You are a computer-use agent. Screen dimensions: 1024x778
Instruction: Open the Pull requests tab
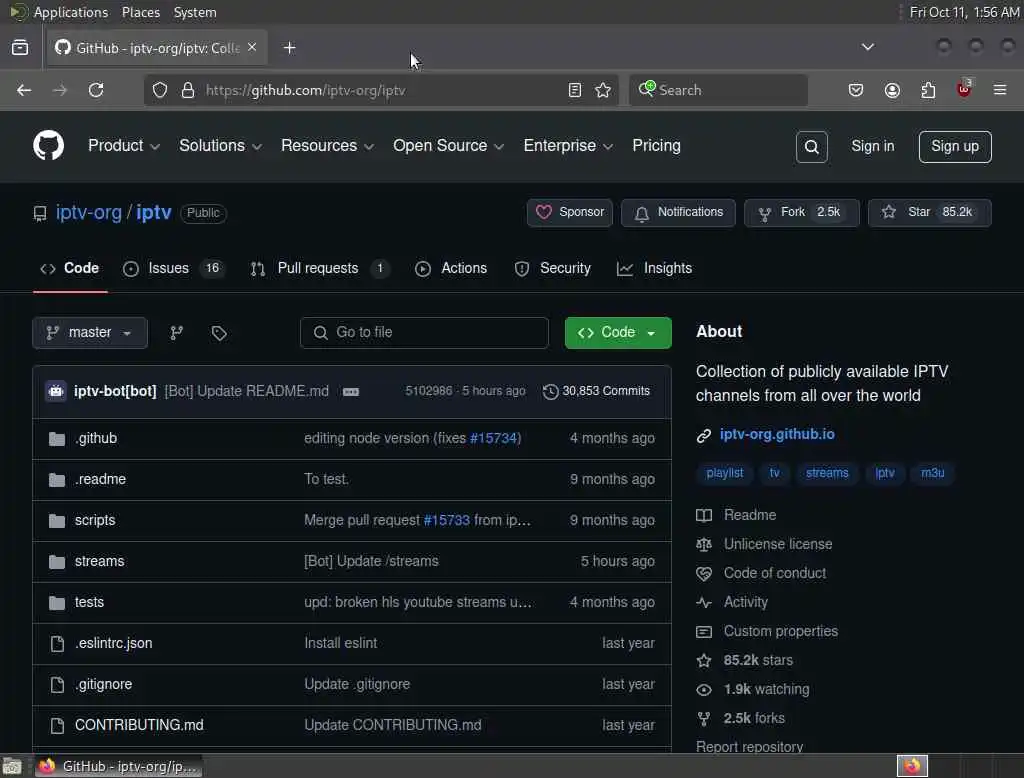point(319,268)
